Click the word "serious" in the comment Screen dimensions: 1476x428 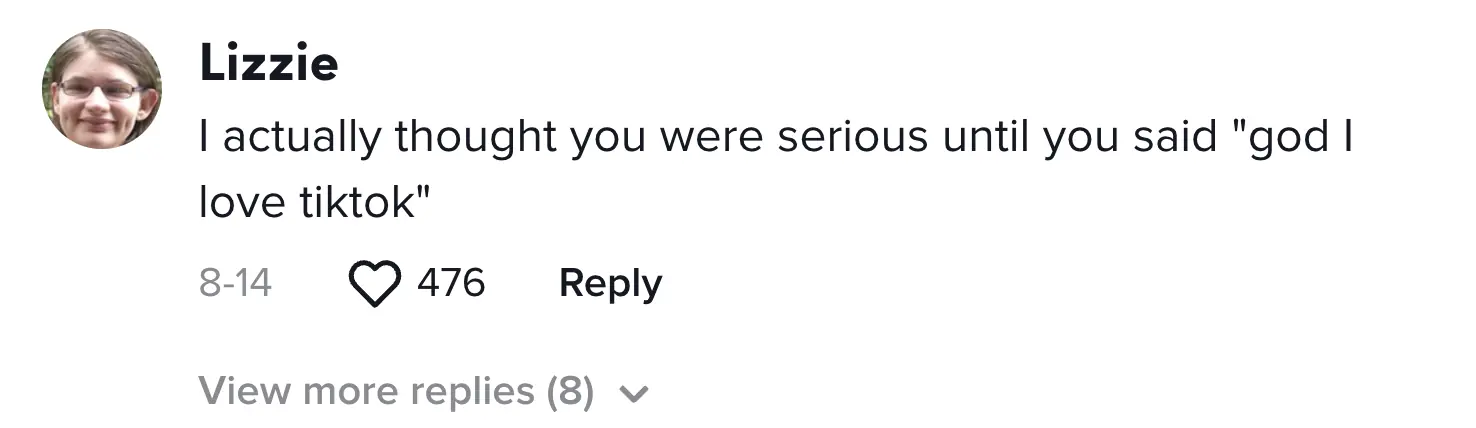pyautogui.click(x=853, y=138)
